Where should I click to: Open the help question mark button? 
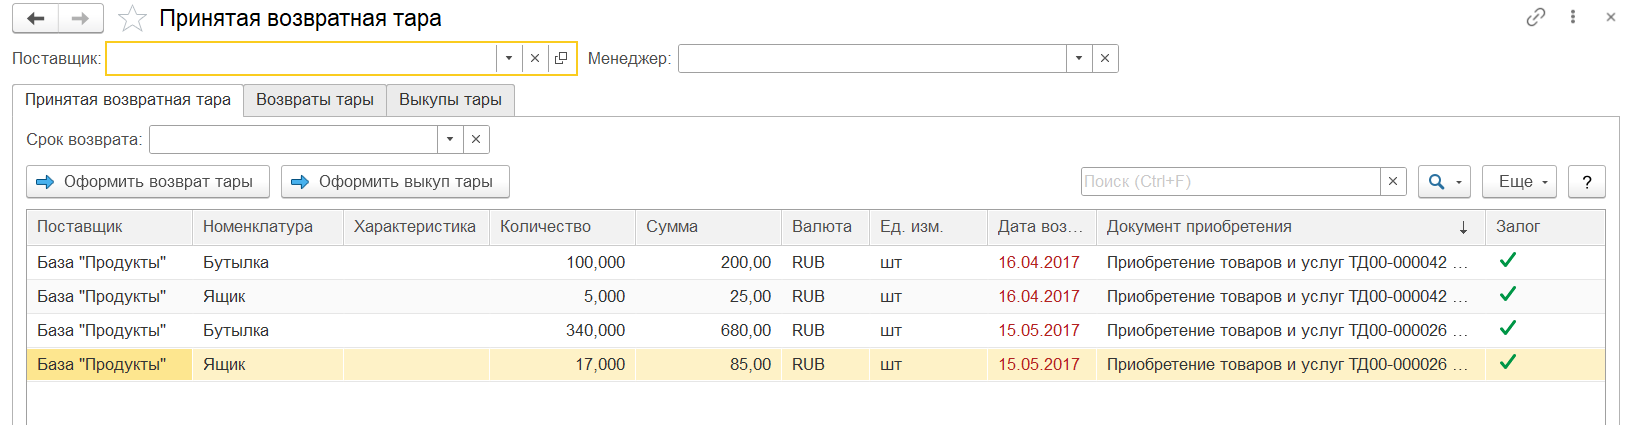pos(1587,181)
